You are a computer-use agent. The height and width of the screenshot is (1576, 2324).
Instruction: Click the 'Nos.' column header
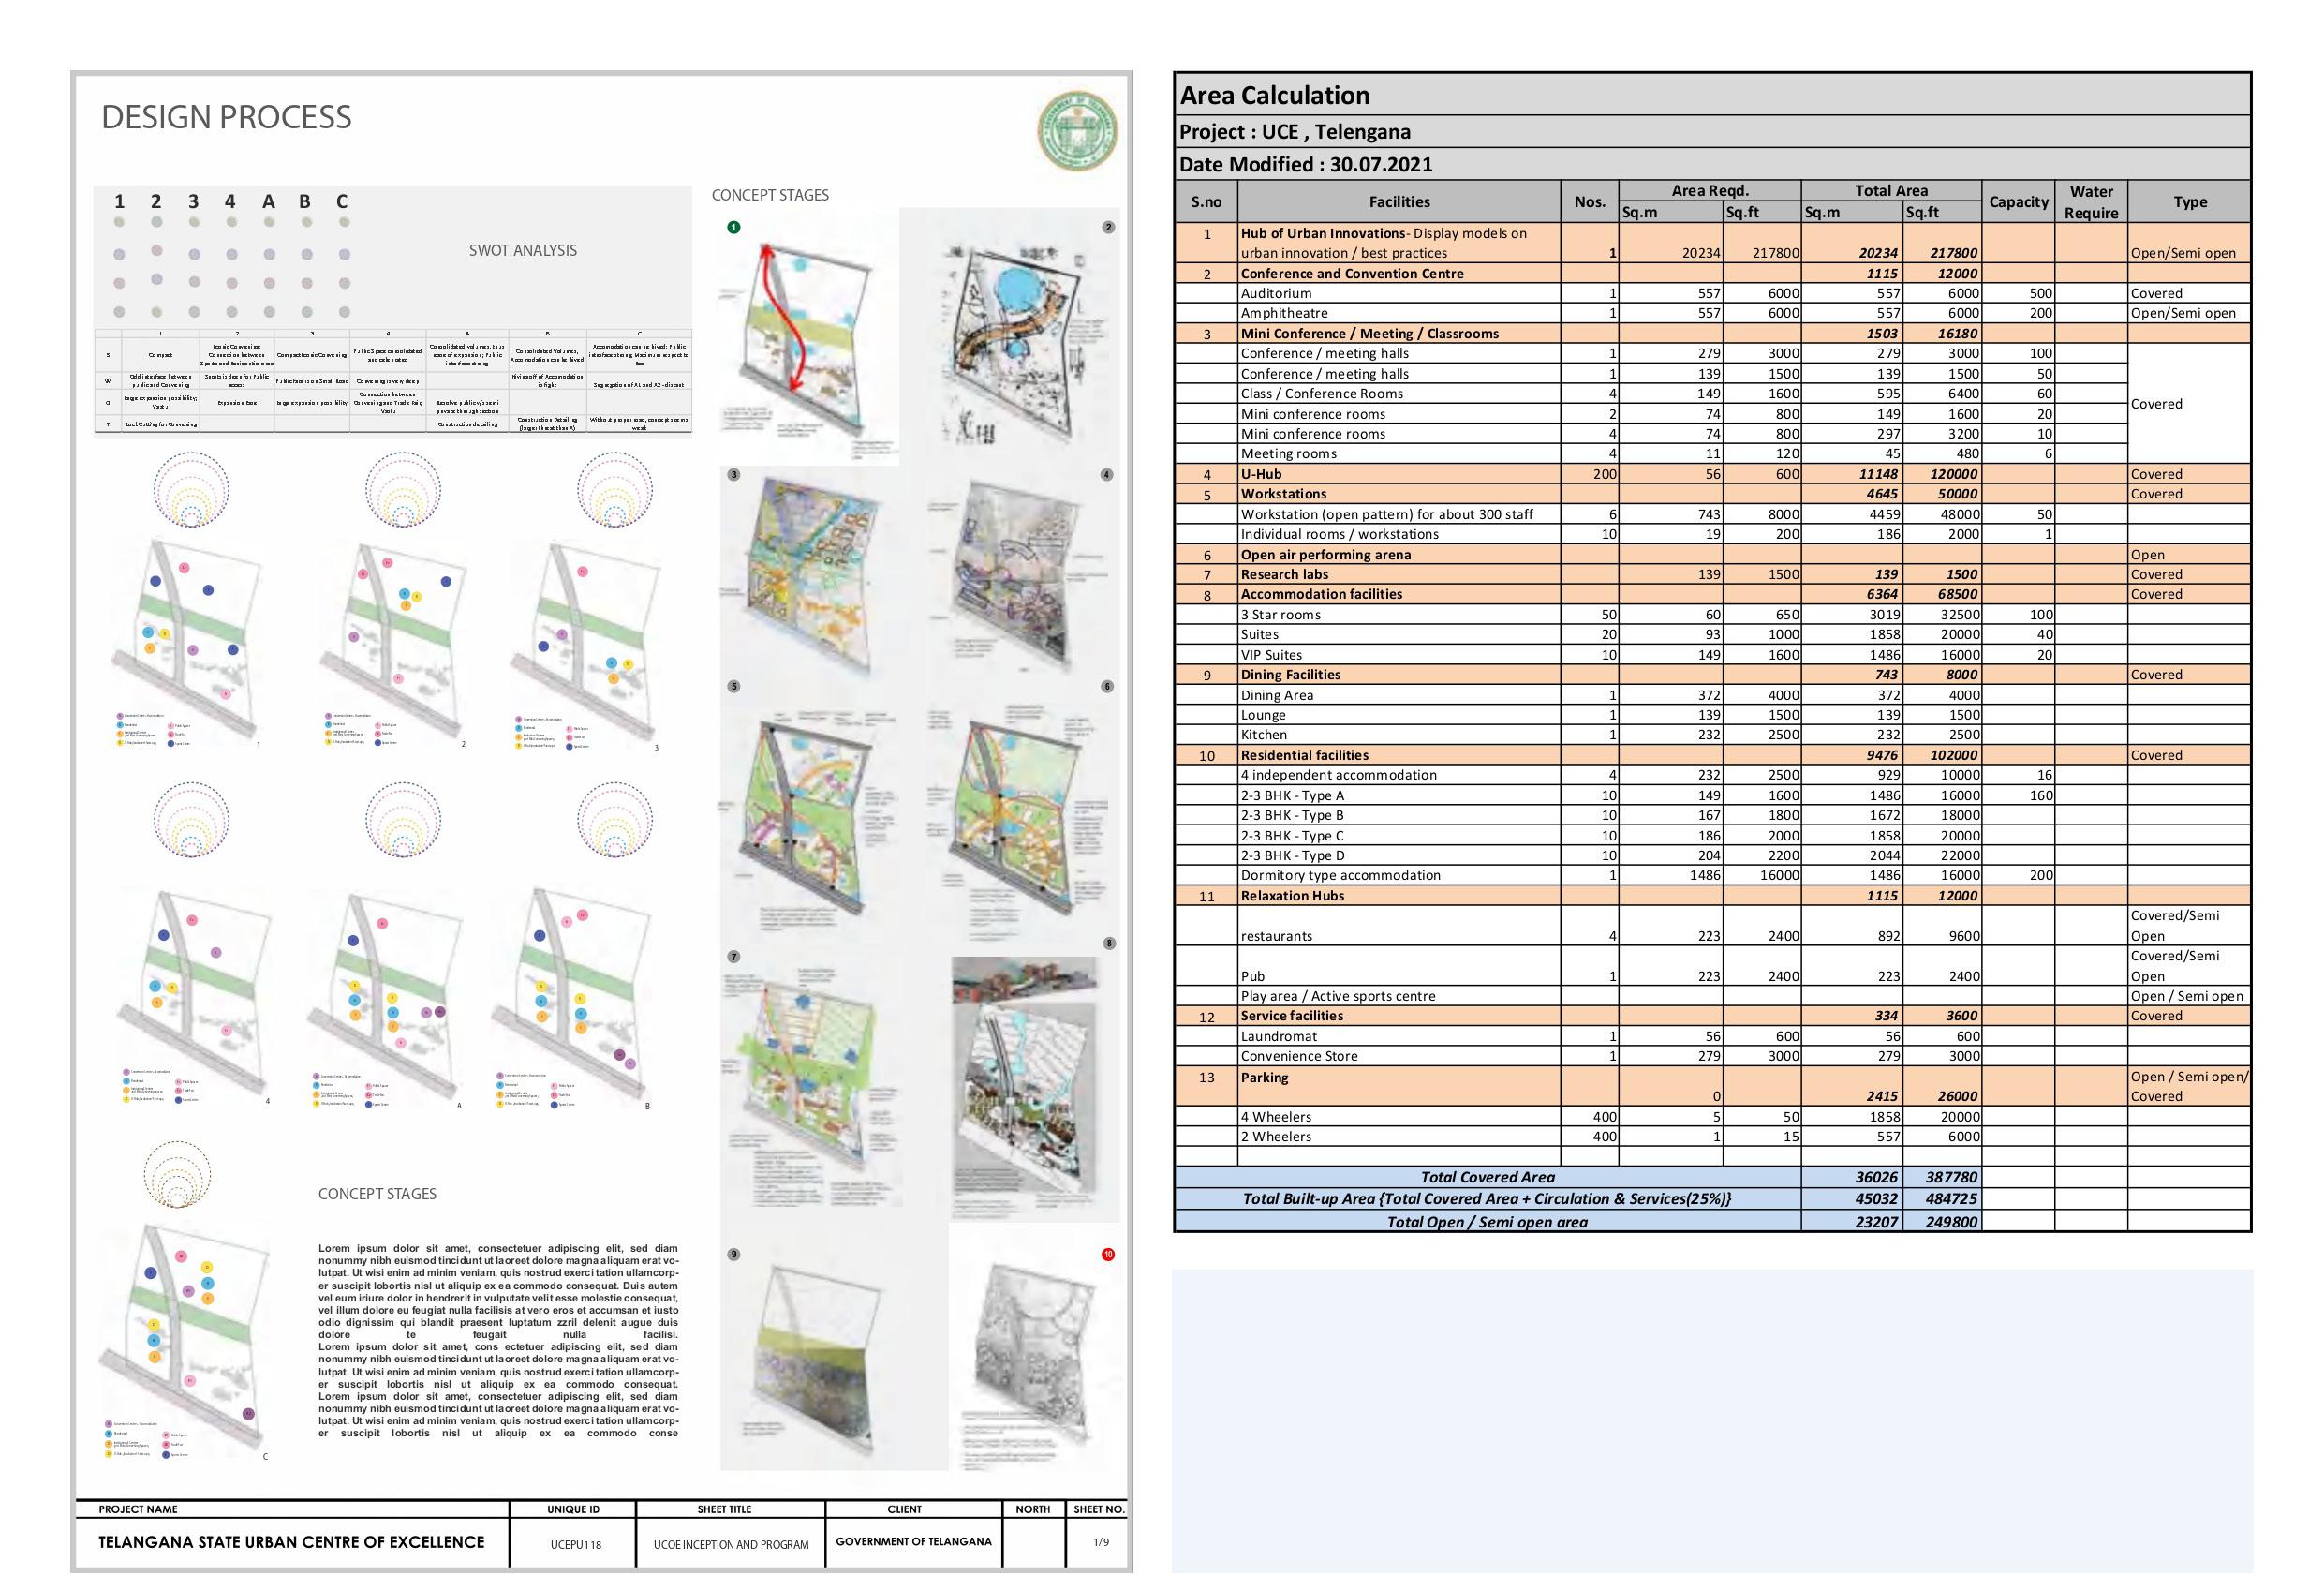tap(1589, 202)
